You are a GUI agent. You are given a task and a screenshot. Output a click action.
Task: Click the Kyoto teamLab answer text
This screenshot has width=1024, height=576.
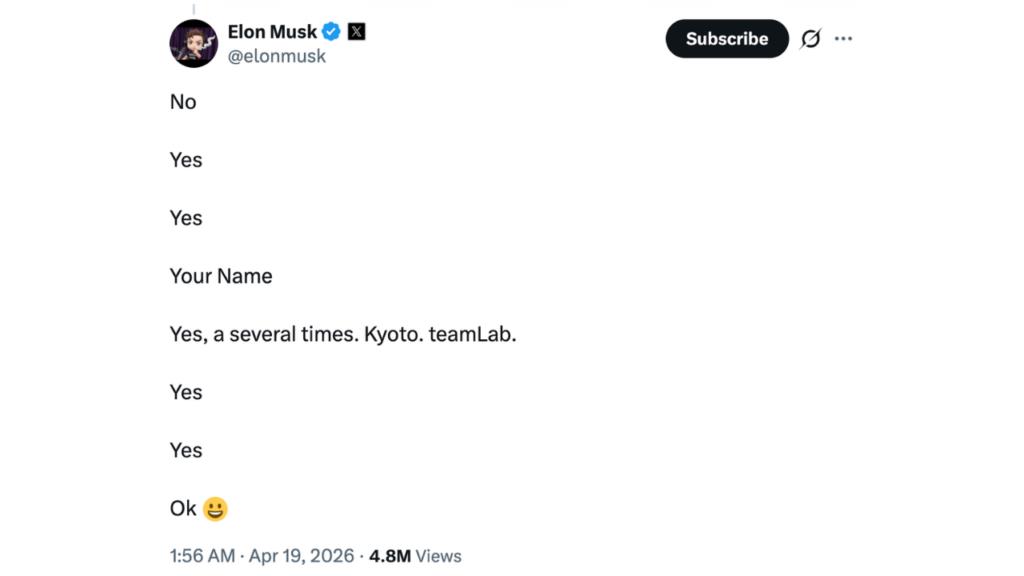click(x=343, y=334)
